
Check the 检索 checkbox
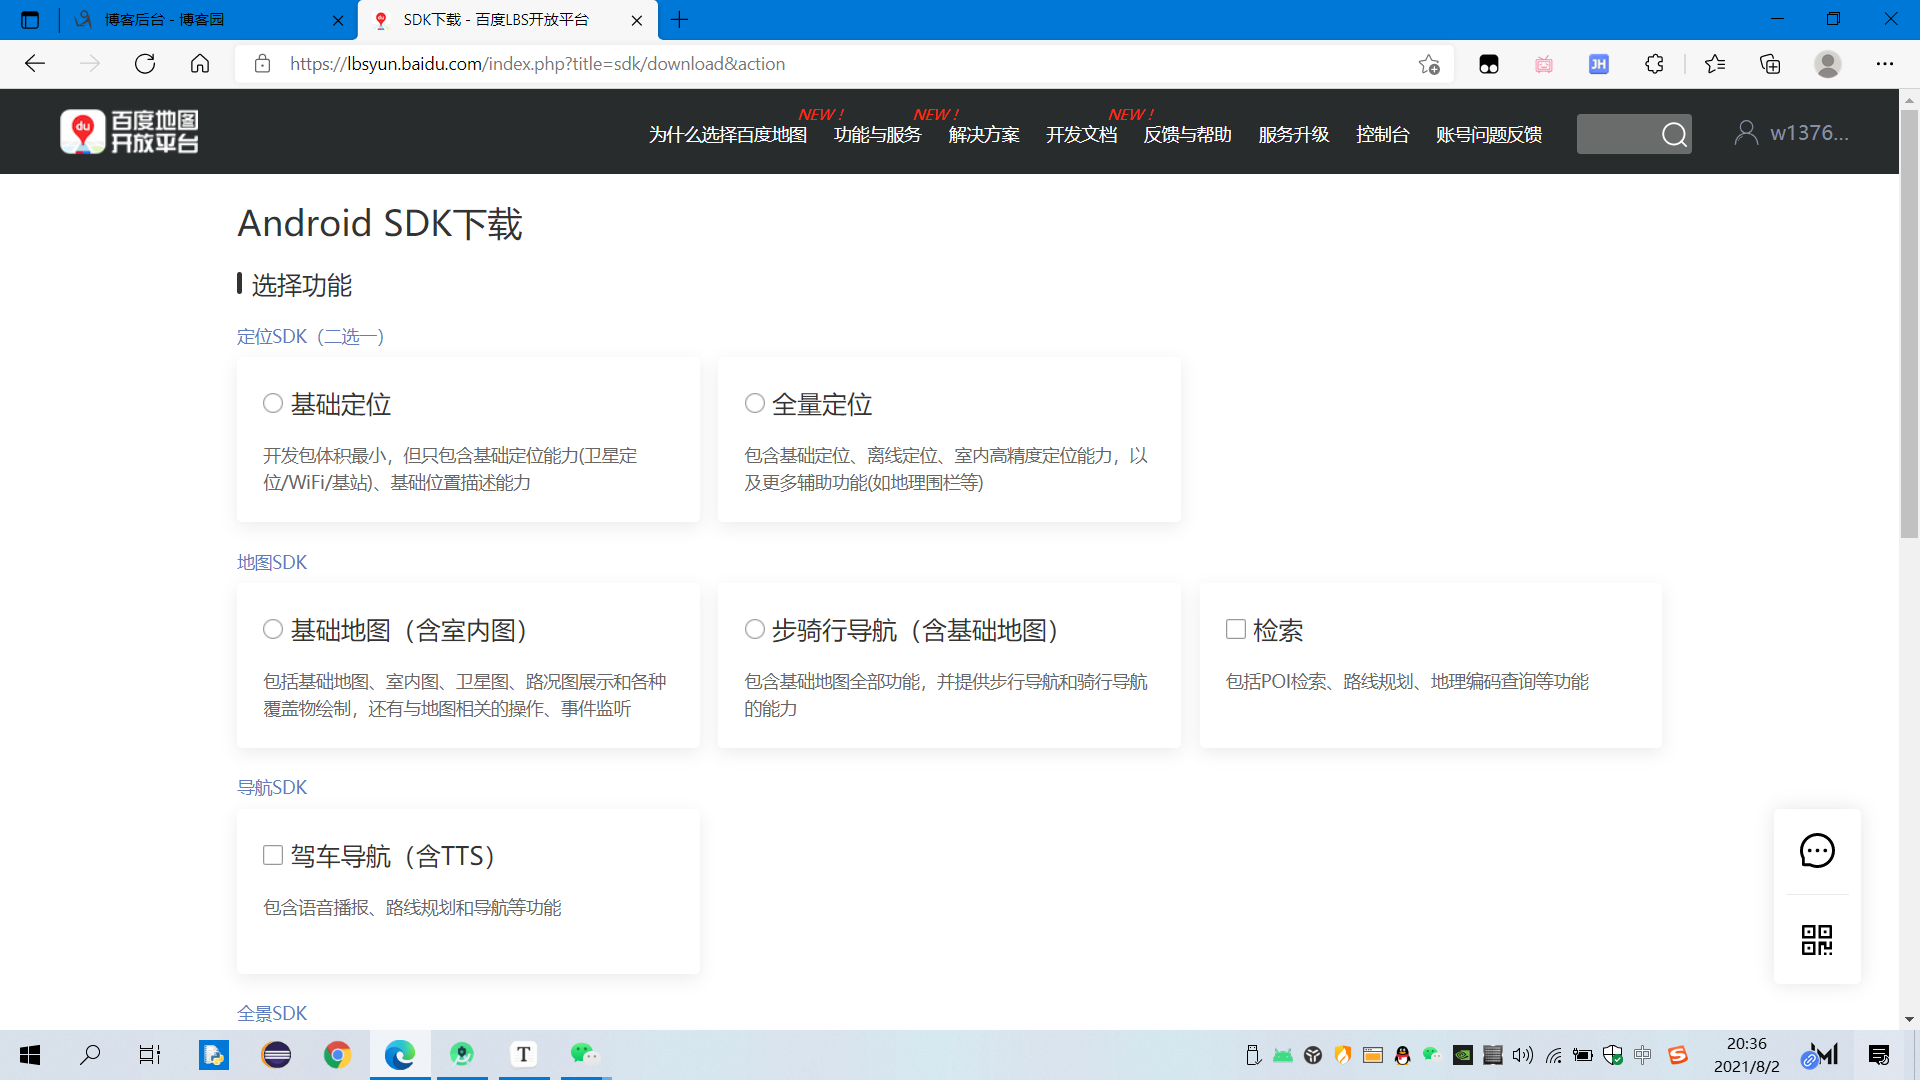[1236, 629]
